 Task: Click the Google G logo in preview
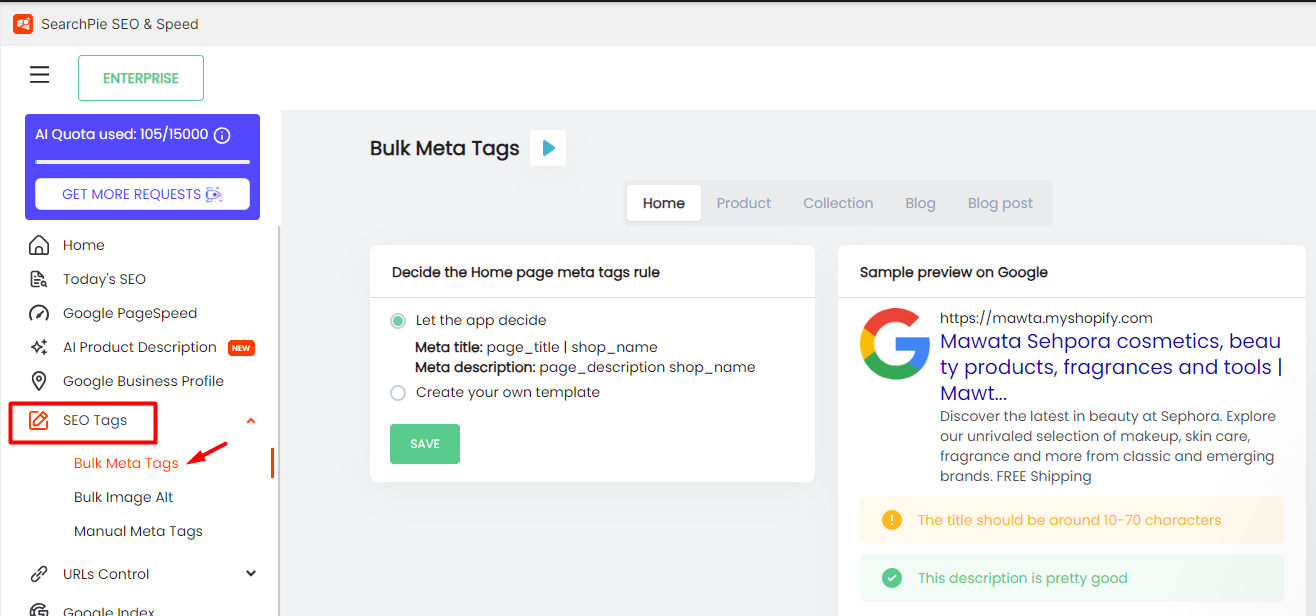[x=895, y=344]
